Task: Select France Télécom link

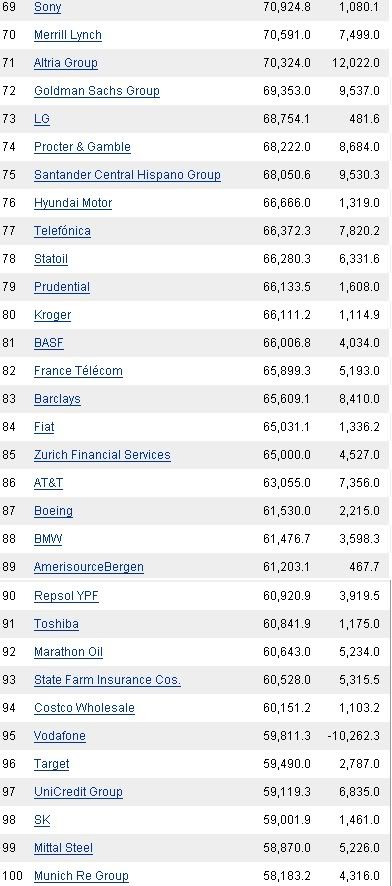Action: (78, 371)
